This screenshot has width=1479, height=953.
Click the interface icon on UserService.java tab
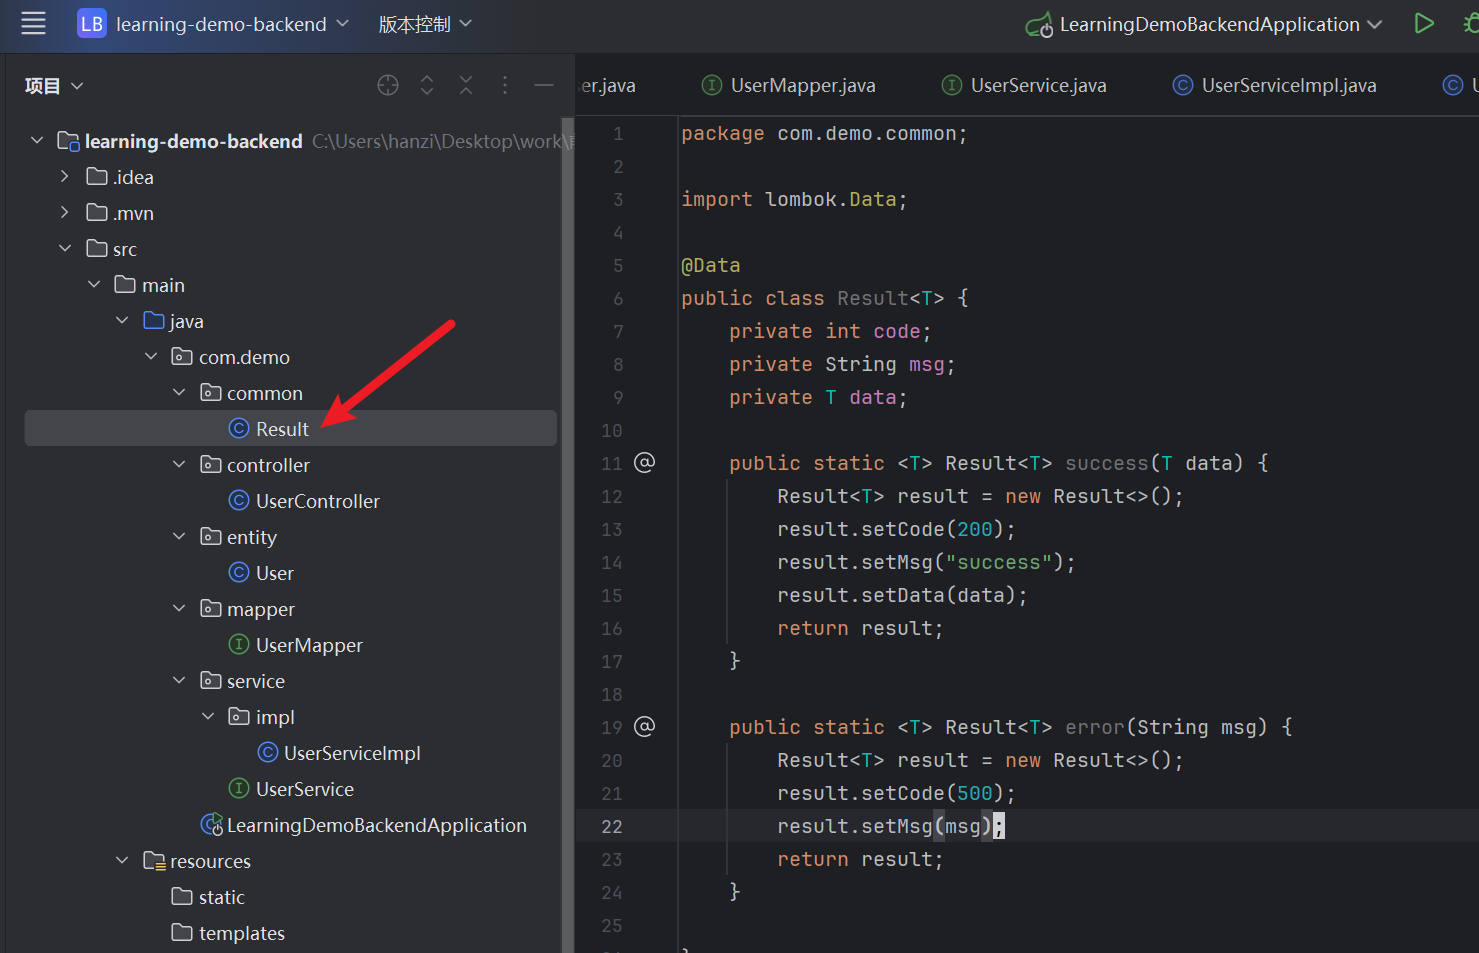pos(952,85)
